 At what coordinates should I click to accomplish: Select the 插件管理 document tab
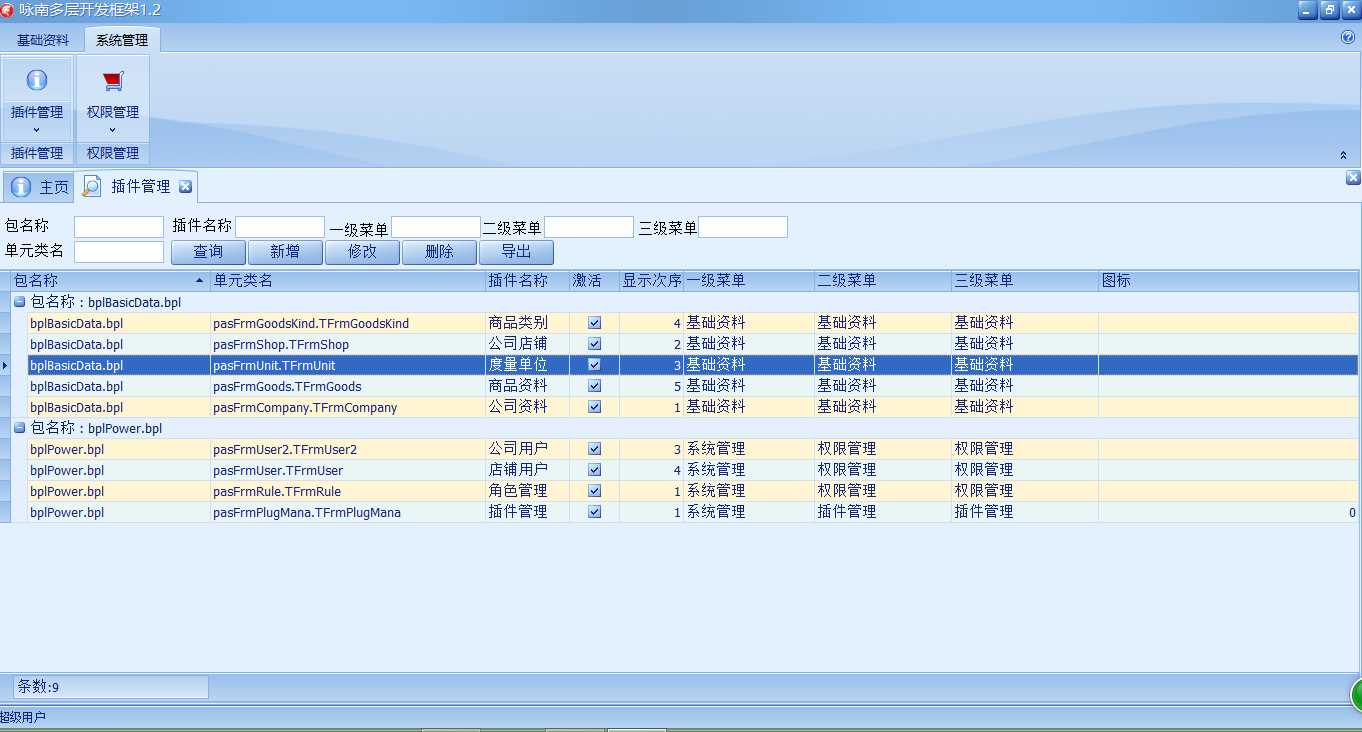tap(138, 186)
